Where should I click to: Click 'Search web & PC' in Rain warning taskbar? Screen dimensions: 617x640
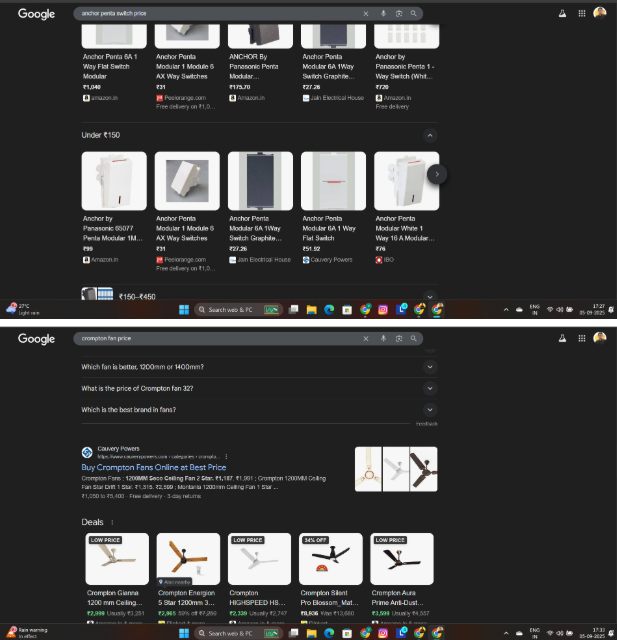pyautogui.click(x=239, y=633)
